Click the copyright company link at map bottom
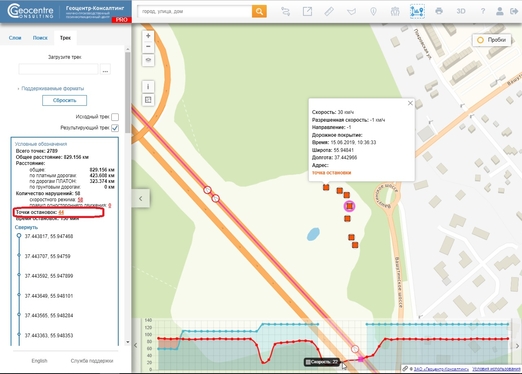 [x=441, y=369]
